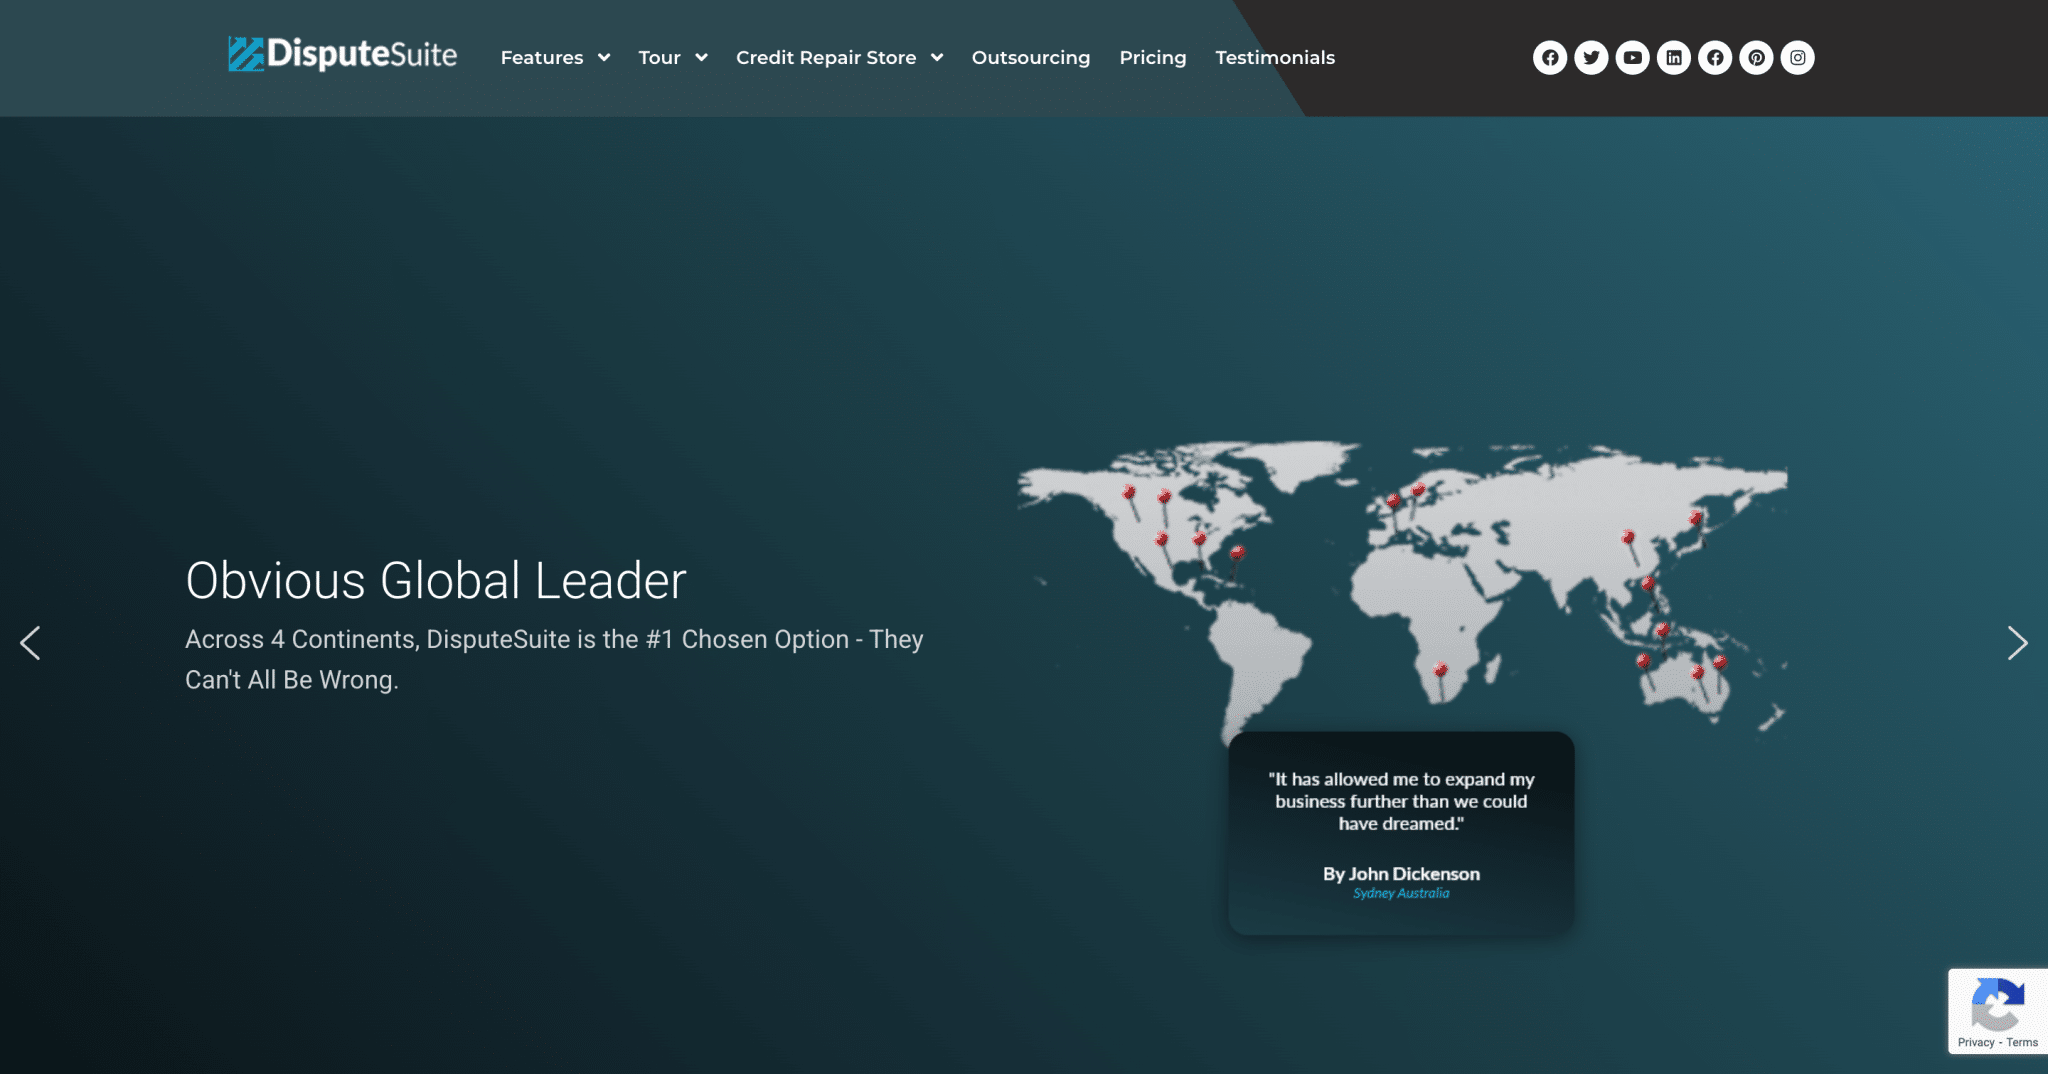Expand the Credit Repair Store dropdown
Image resolution: width=2048 pixels, height=1074 pixels.
839,58
